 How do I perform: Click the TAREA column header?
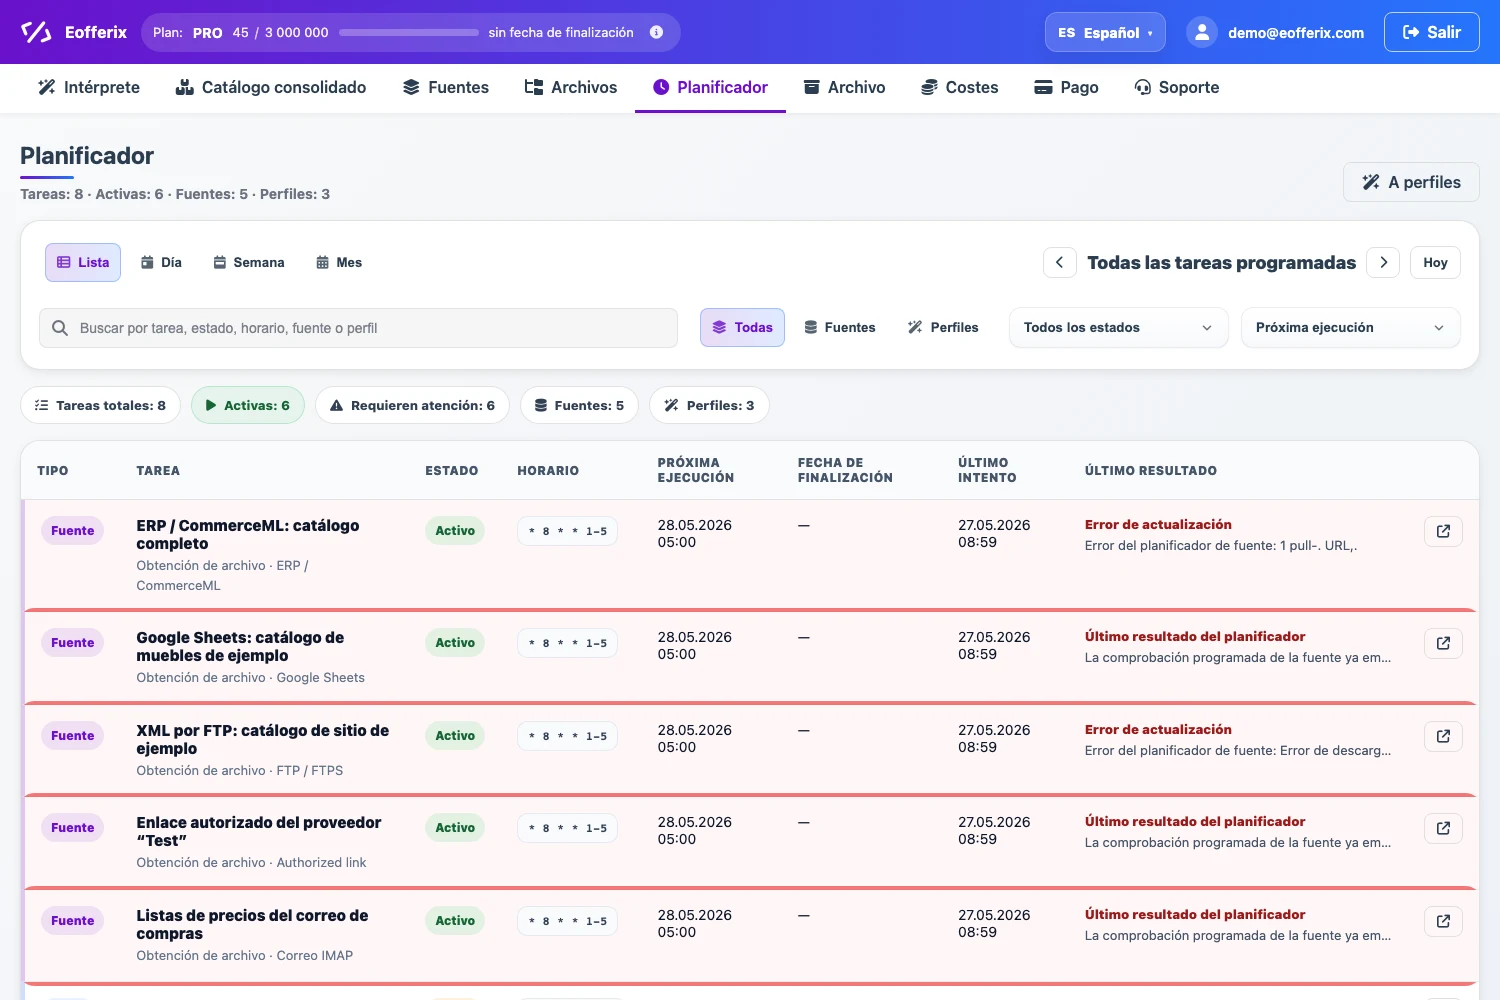coord(158,470)
